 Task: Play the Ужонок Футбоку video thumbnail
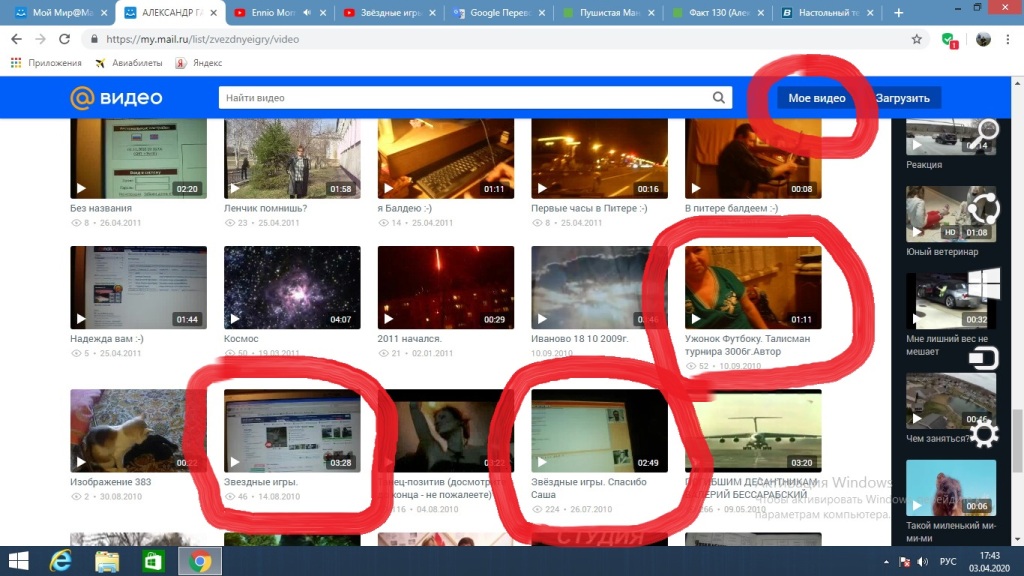click(x=753, y=287)
